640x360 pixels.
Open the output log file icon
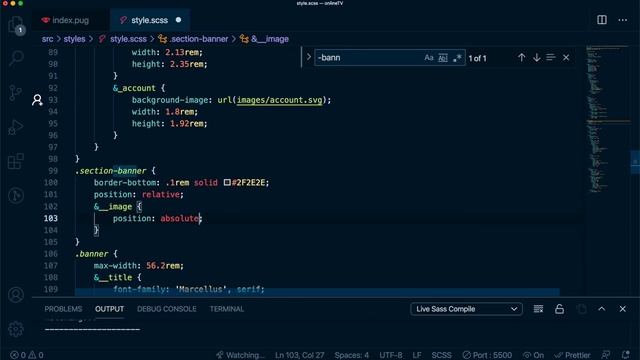point(582,309)
